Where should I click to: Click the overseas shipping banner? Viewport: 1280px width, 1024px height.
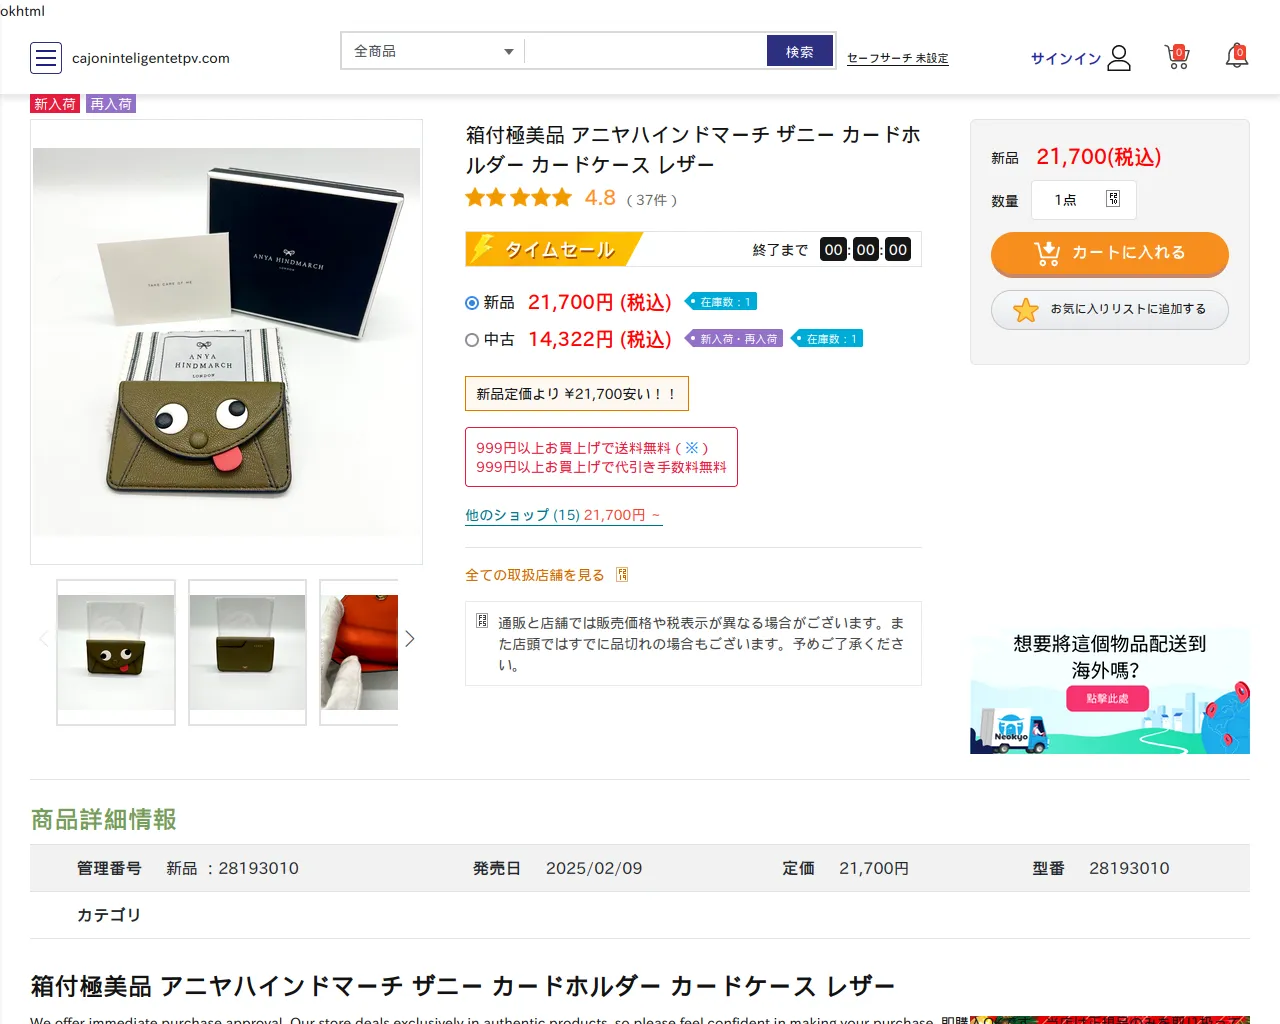tap(1110, 691)
